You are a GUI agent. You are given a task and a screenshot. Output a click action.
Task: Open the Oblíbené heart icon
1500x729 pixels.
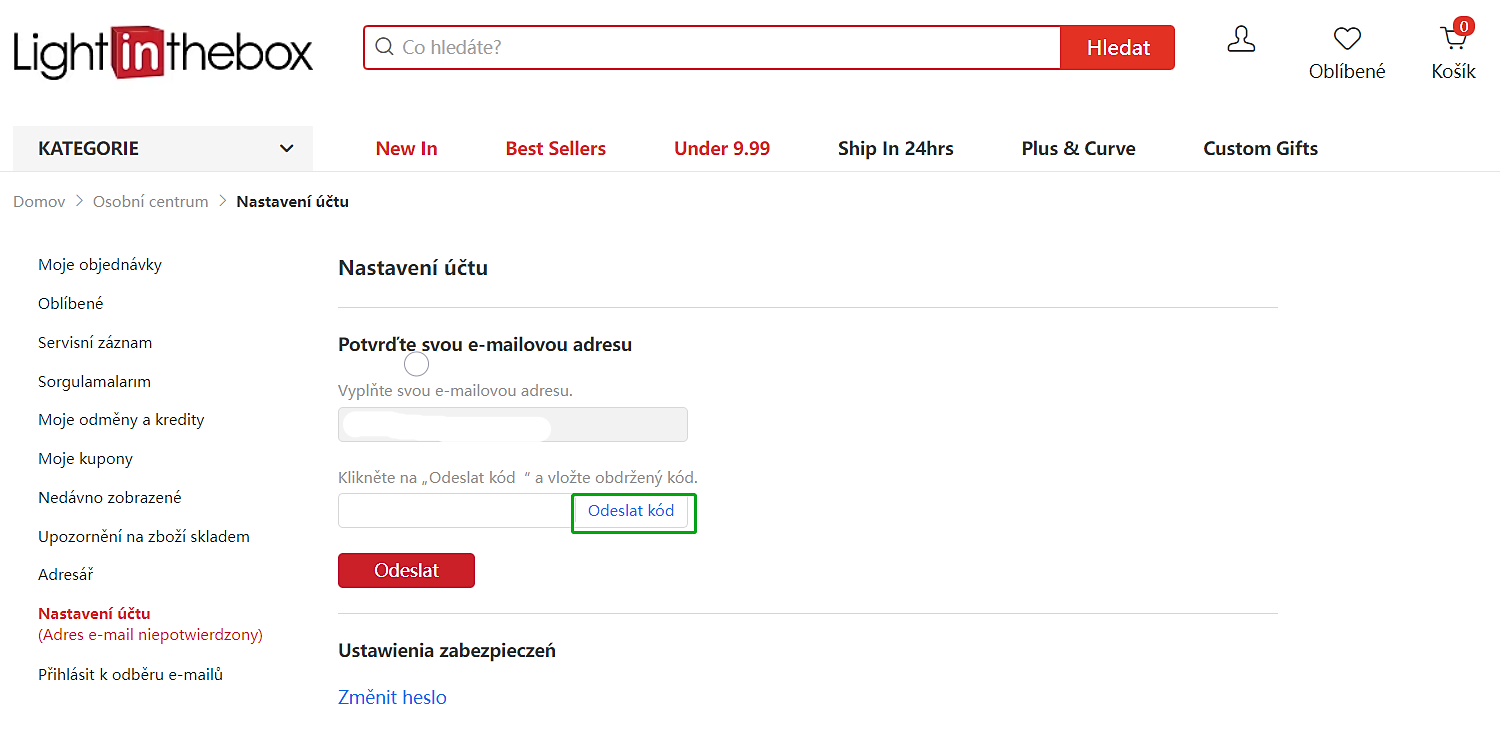click(x=1347, y=40)
